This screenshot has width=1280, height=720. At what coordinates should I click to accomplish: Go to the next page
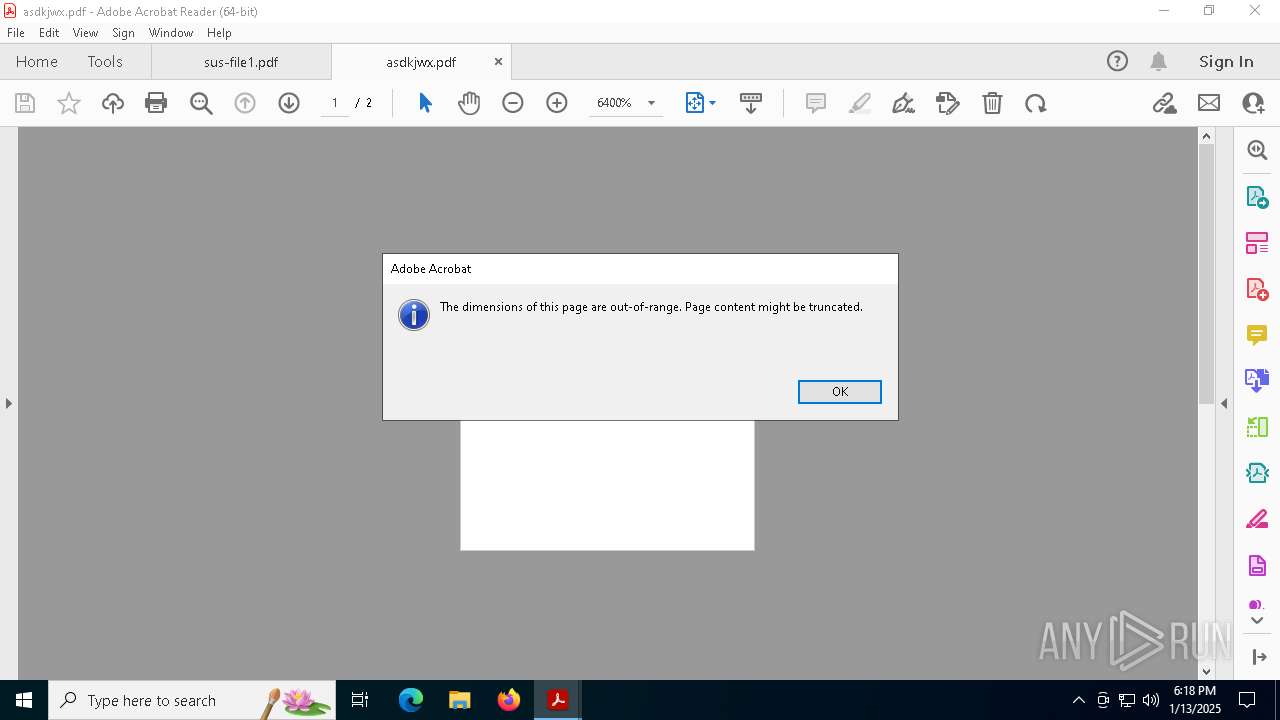289,103
